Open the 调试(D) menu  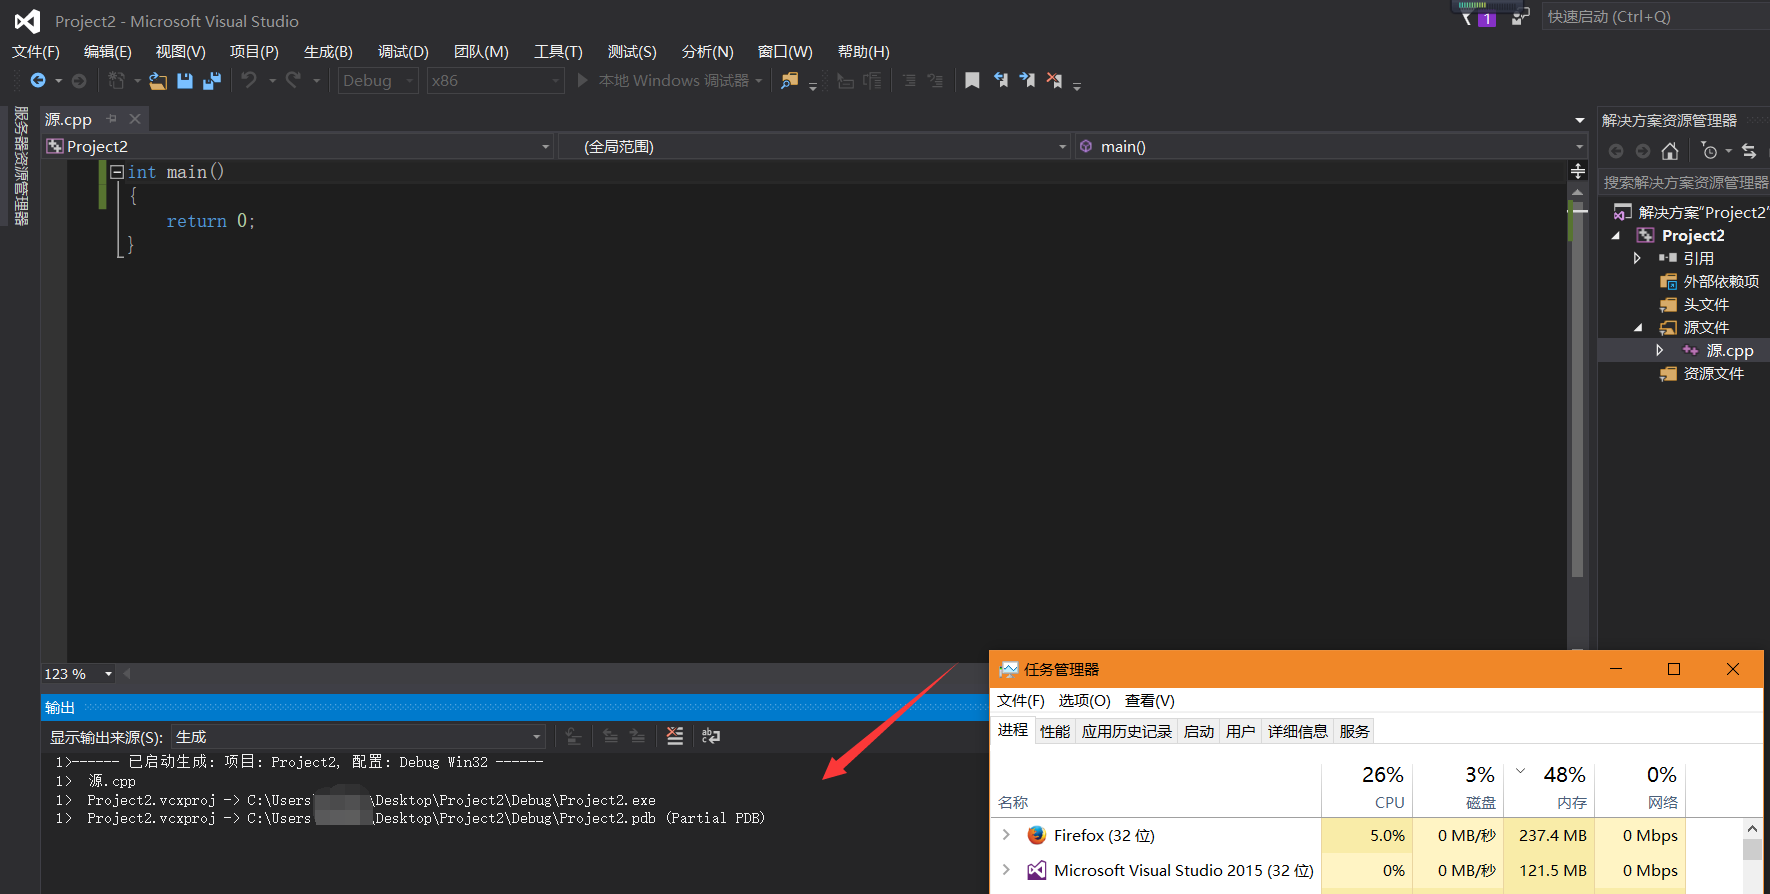(x=403, y=51)
